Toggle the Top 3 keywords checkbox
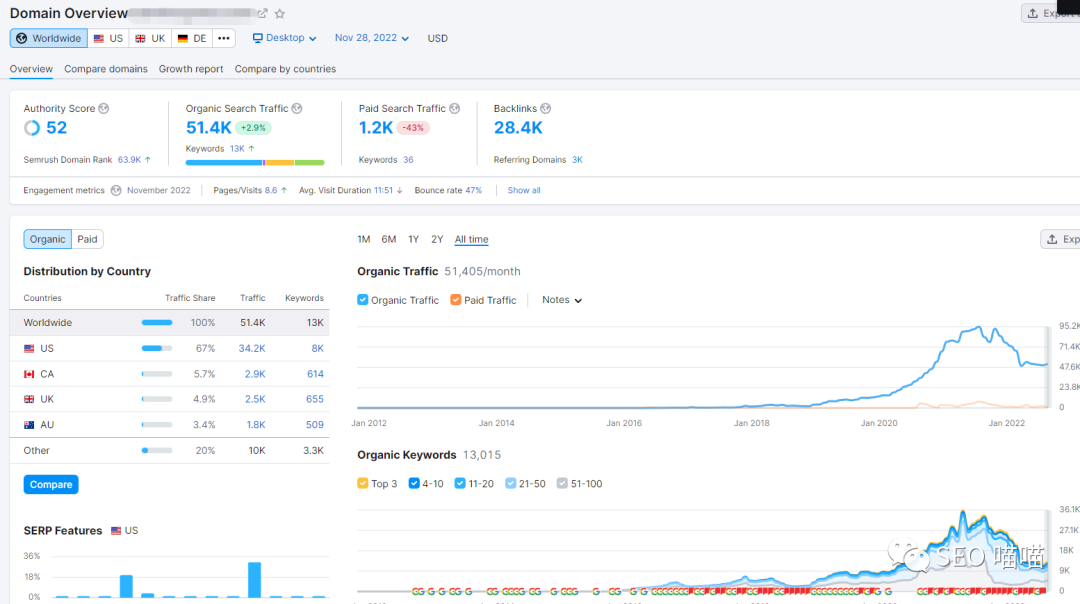Viewport: 1080px width, 604px height. coord(362,483)
